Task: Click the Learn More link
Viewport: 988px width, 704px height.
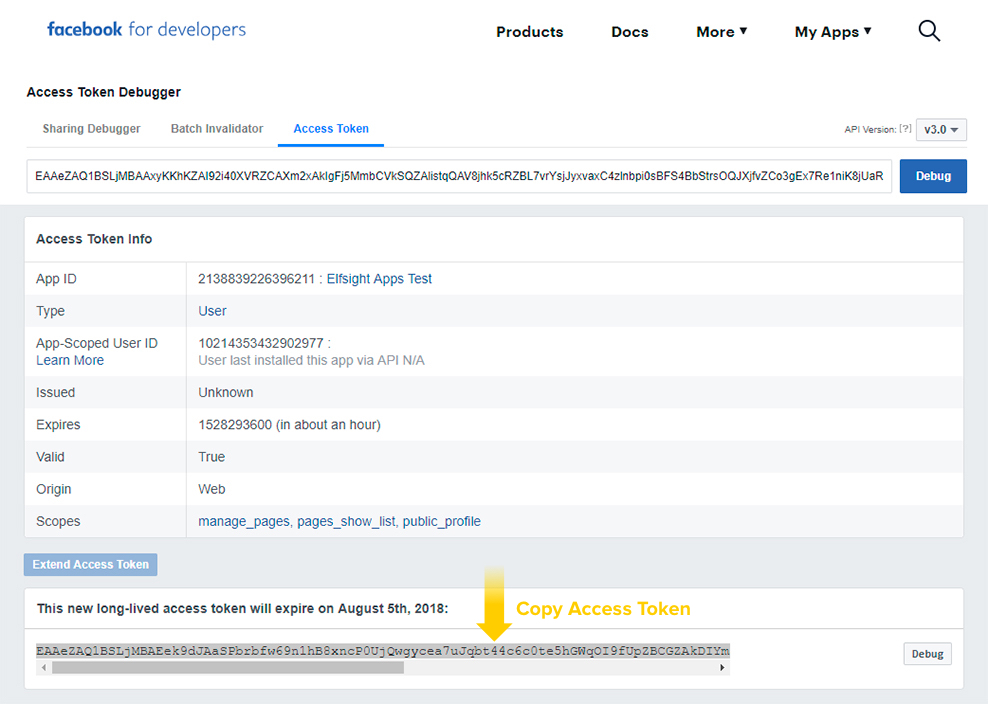Action: 69,360
